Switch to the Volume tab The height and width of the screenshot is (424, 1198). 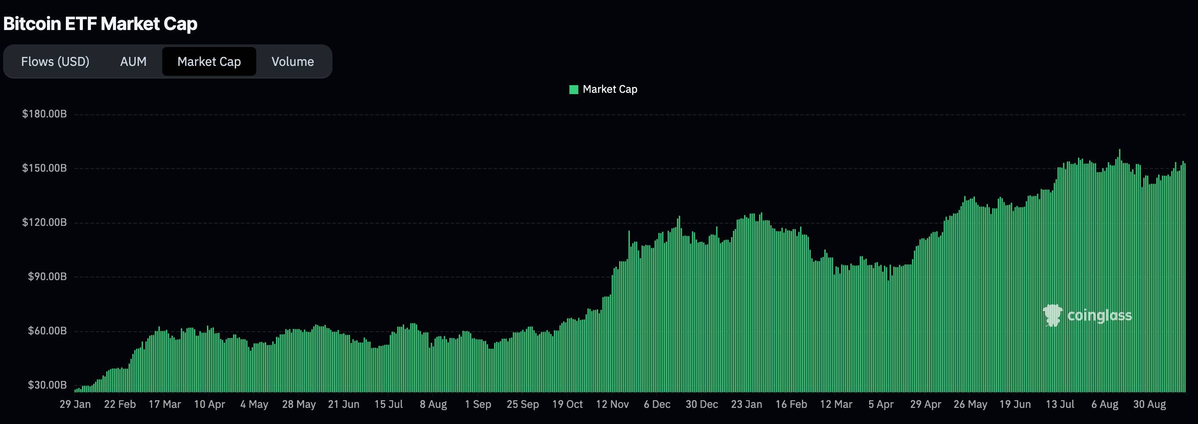(293, 62)
